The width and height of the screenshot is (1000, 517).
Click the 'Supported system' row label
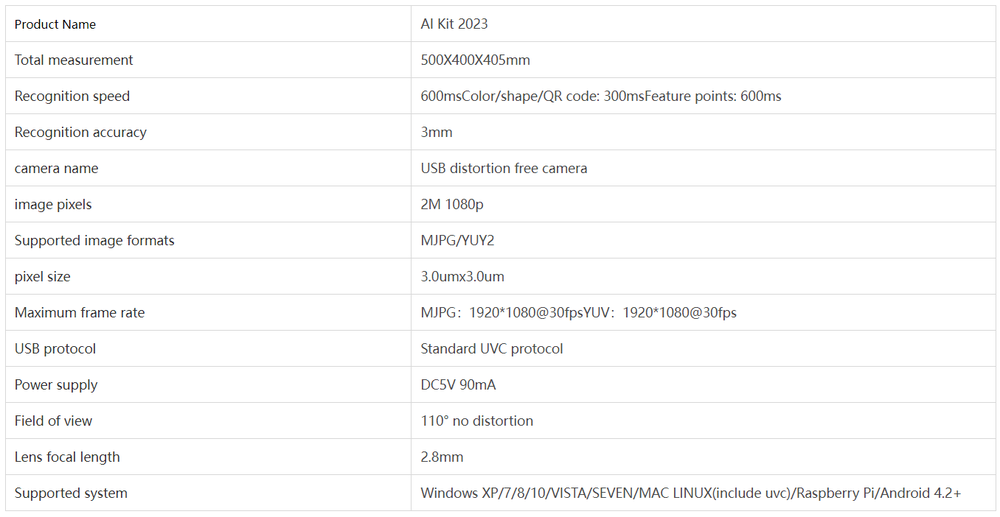pos(70,492)
